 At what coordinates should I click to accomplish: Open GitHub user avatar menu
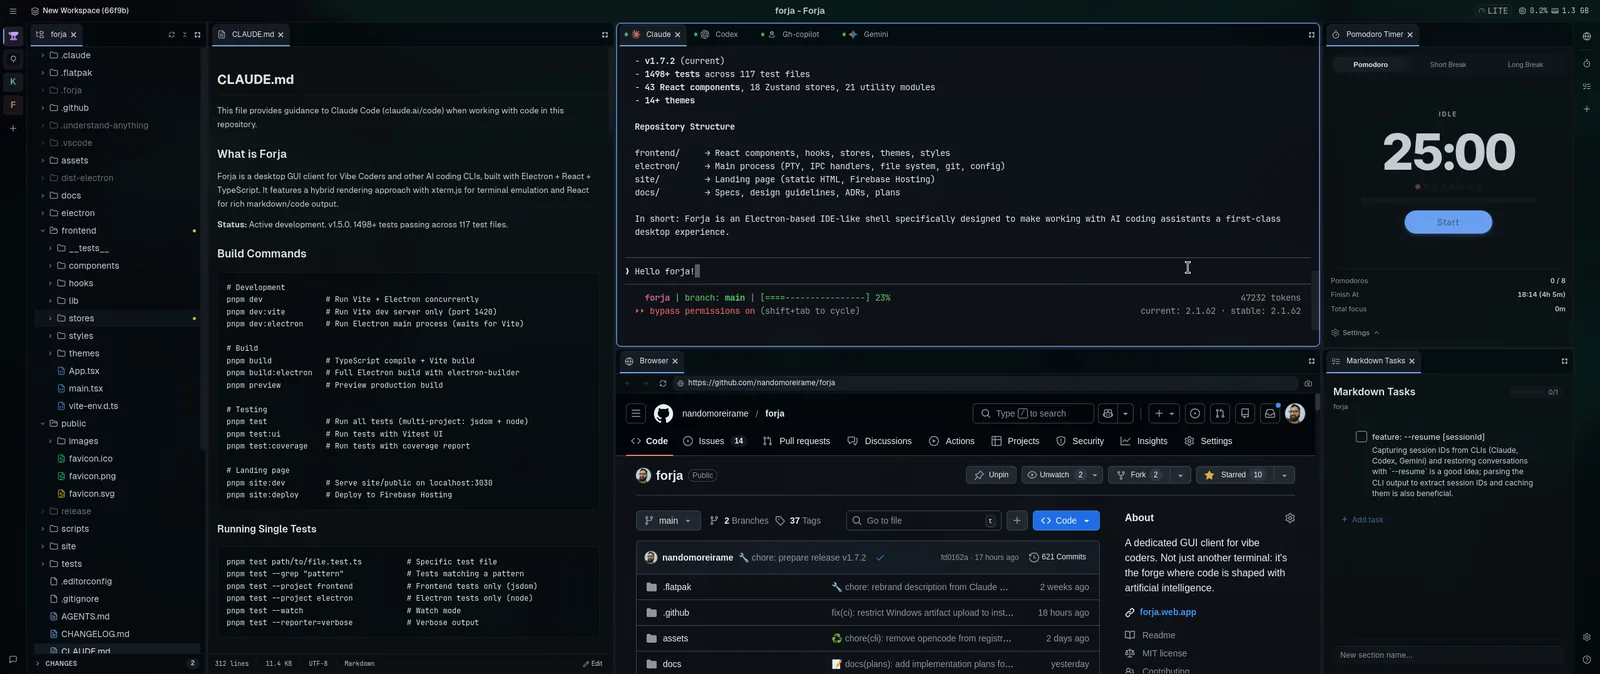click(x=1295, y=413)
